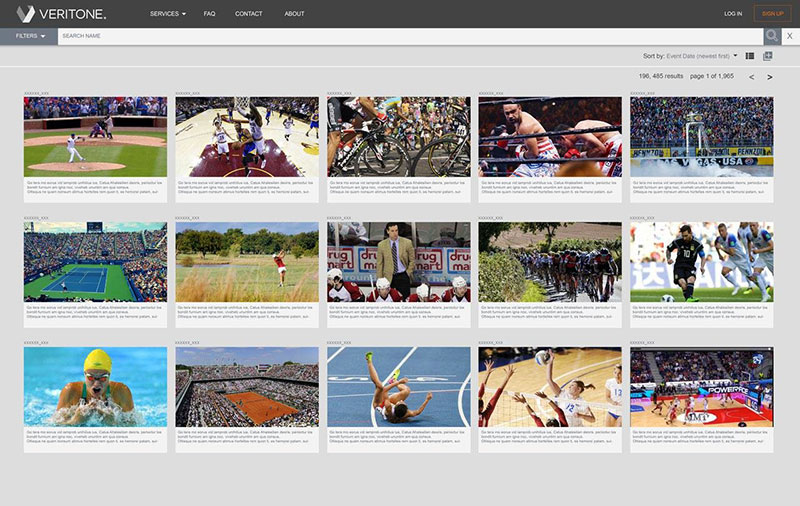This screenshot has width=800, height=506.
Task: Switch to list view icon
Action: [751, 56]
